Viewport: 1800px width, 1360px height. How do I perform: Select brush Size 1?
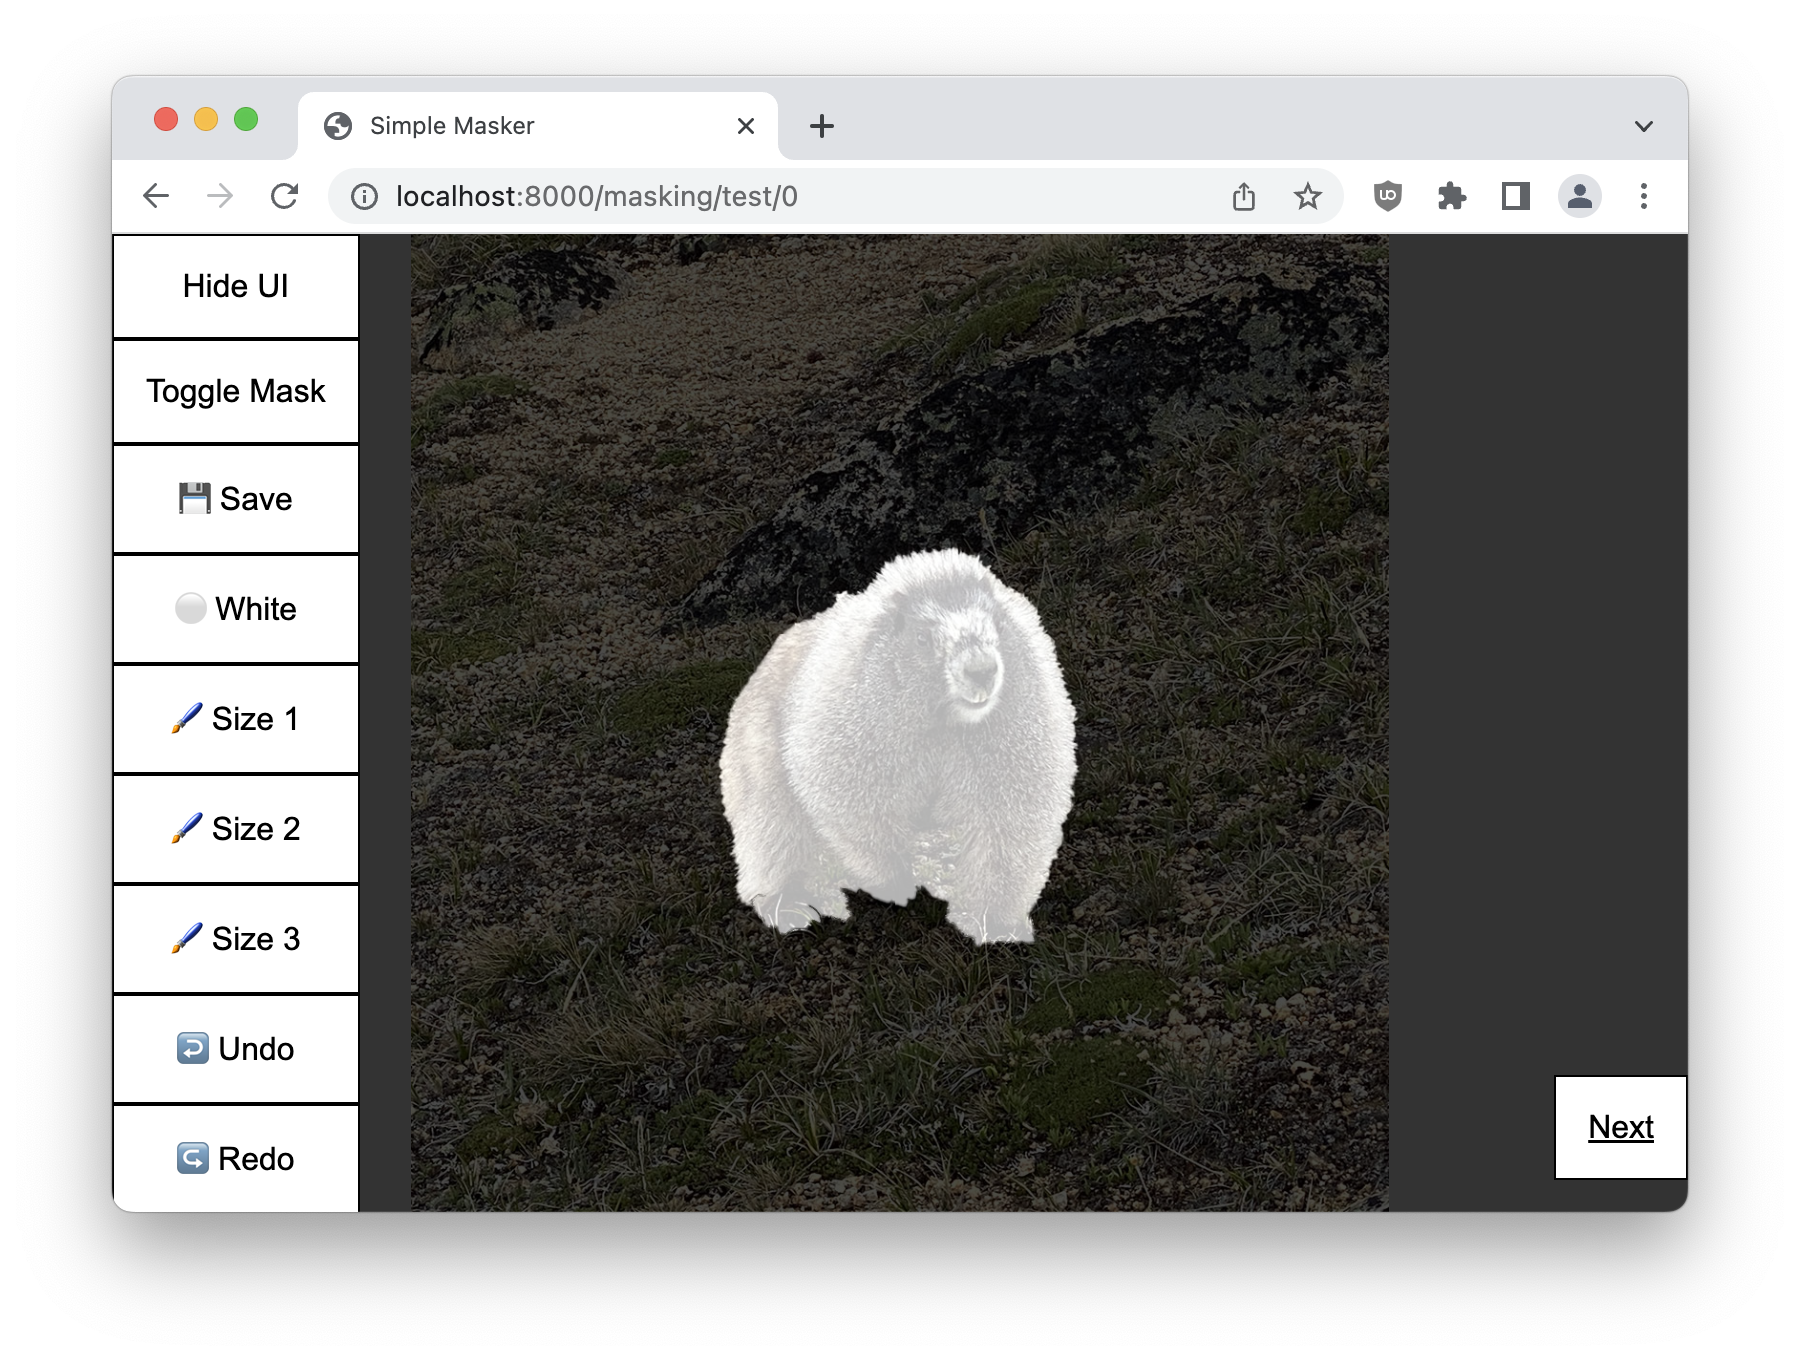click(x=236, y=719)
